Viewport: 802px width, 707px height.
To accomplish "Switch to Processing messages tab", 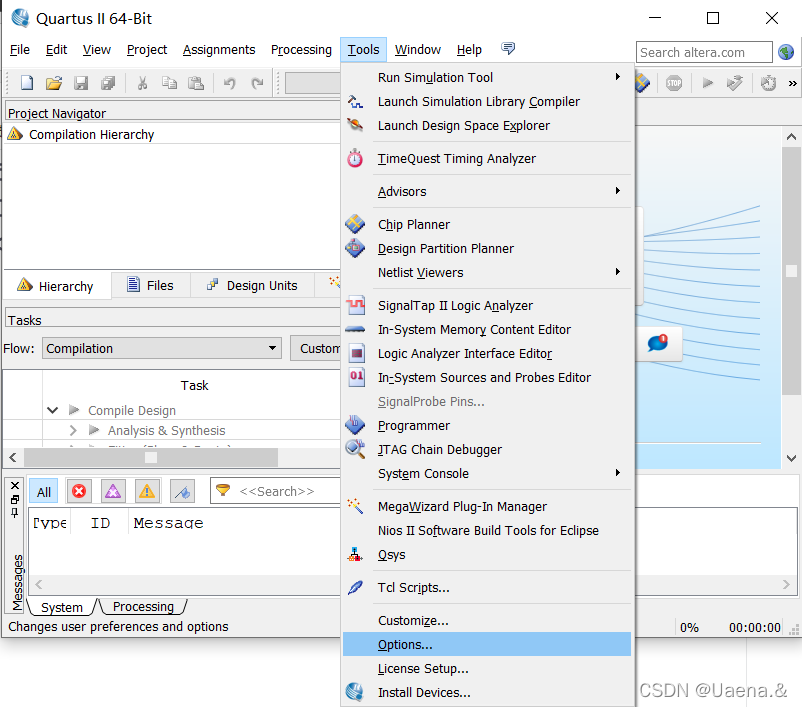I will pyautogui.click(x=143, y=607).
